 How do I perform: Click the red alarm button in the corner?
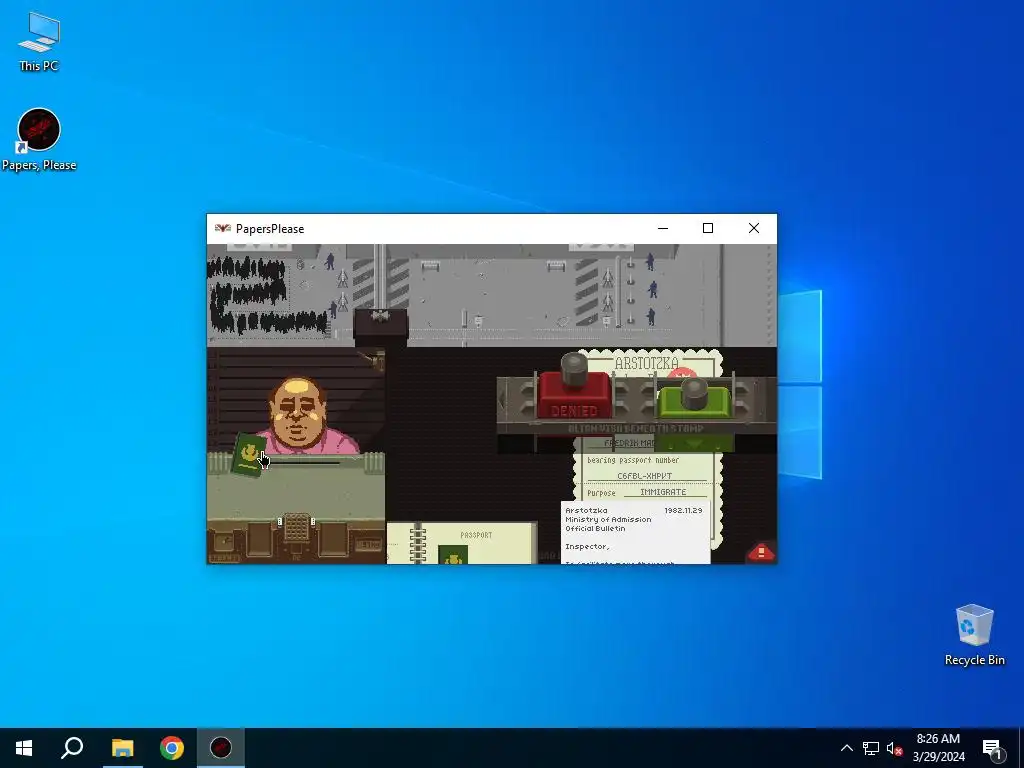761,552
